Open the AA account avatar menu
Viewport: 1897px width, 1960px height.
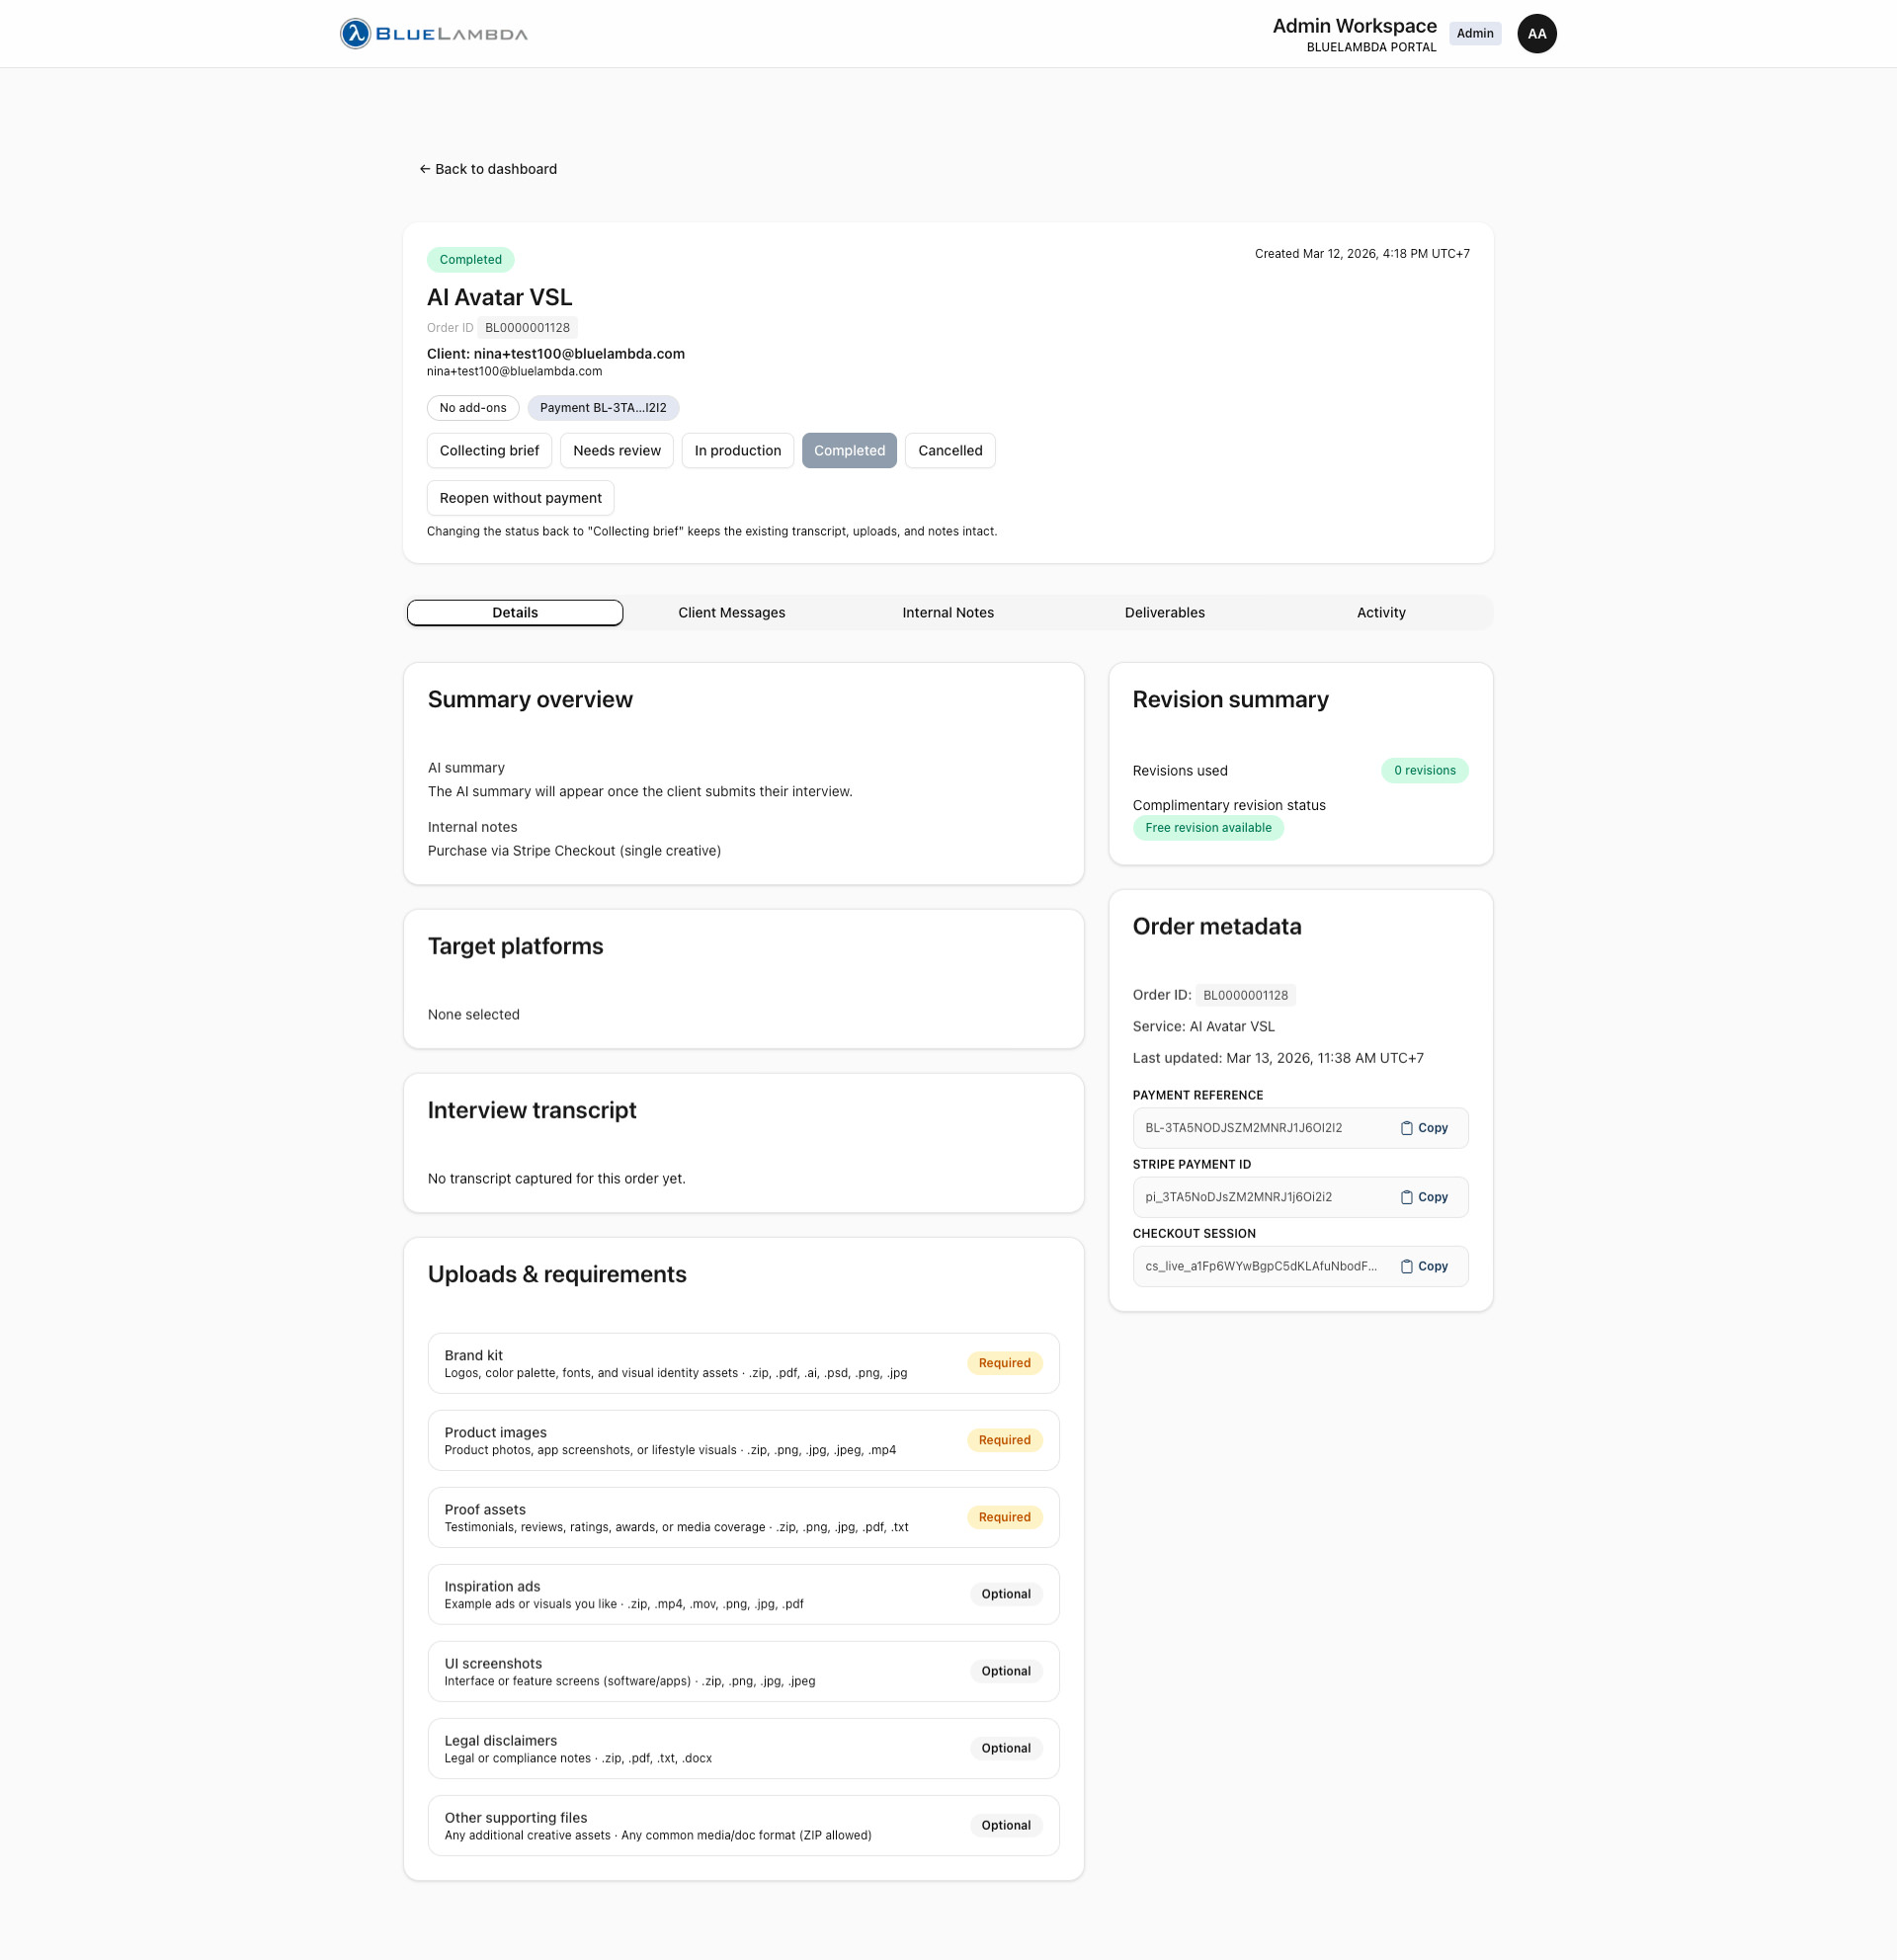pyautogui.click(x=1537, y=33)
